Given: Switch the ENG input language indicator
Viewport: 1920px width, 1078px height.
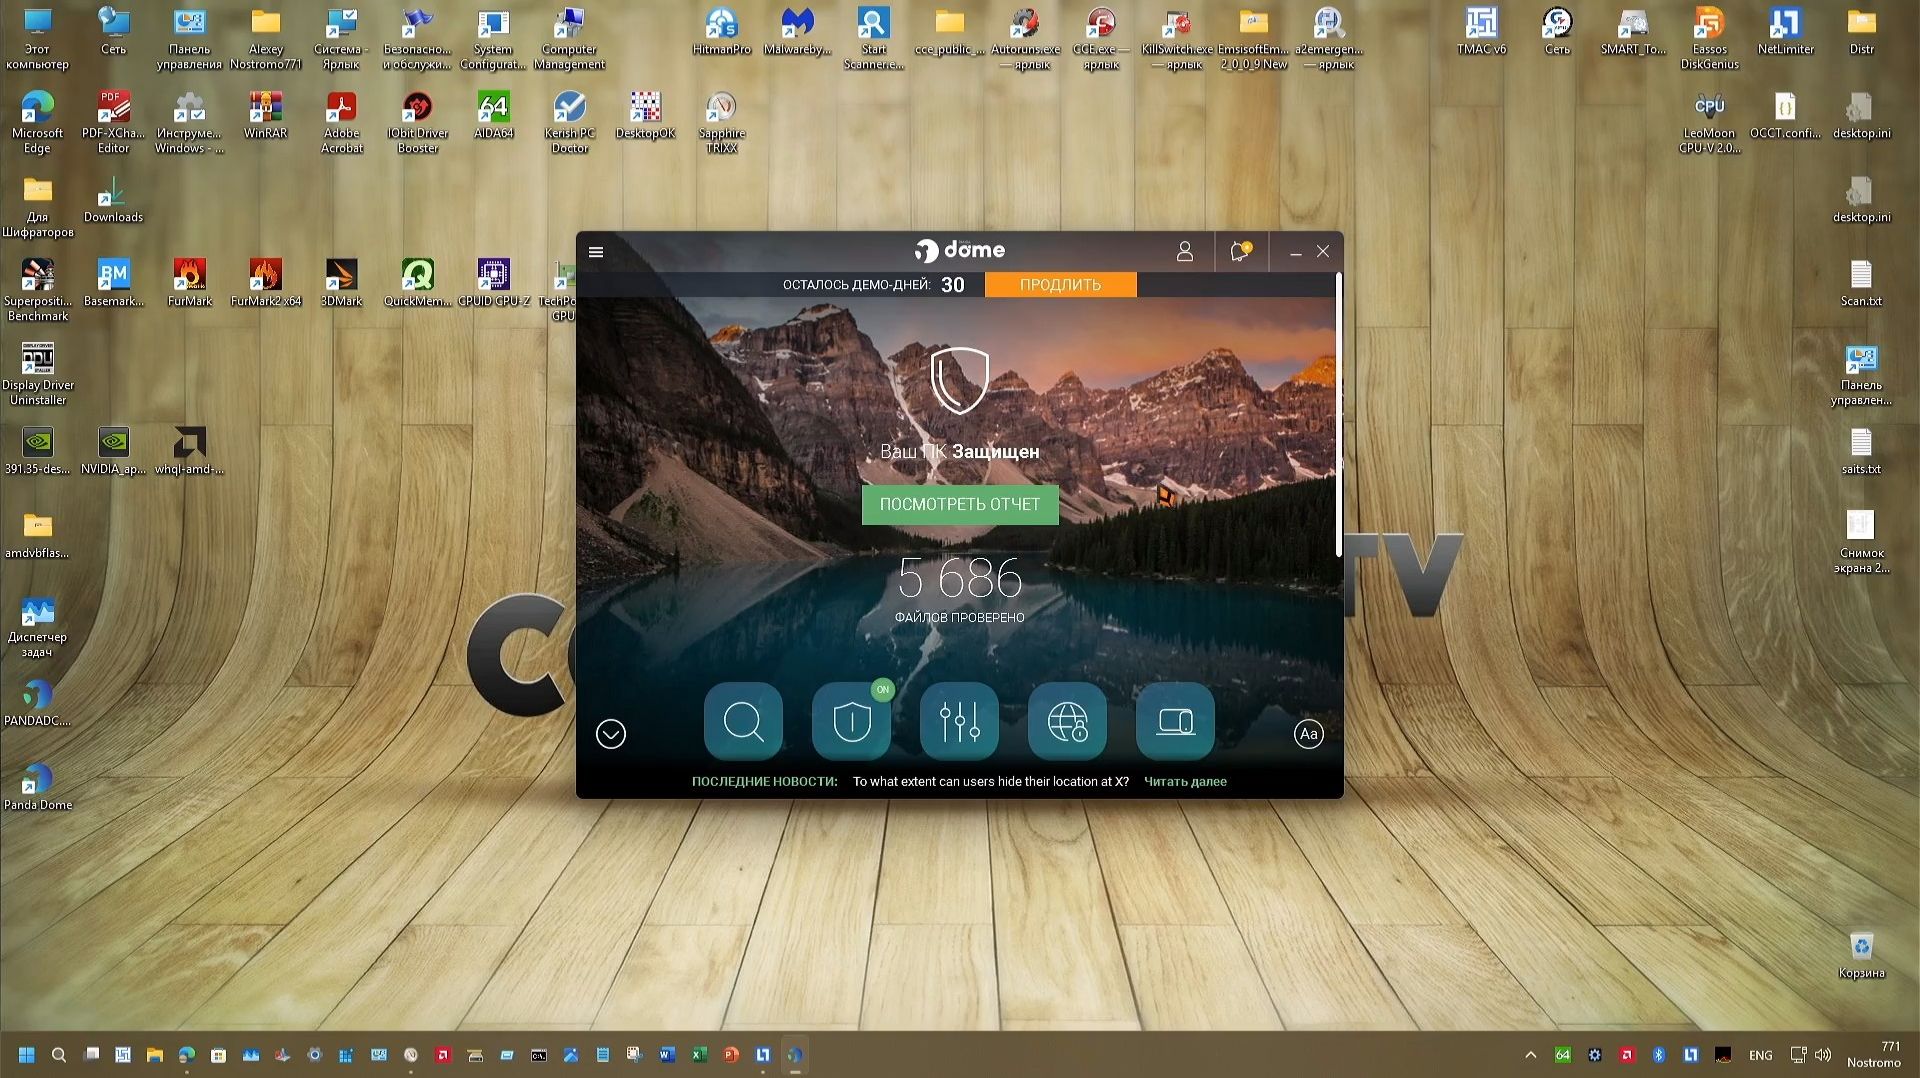Looking at the screenshot, I should tap(1761, 1055).
